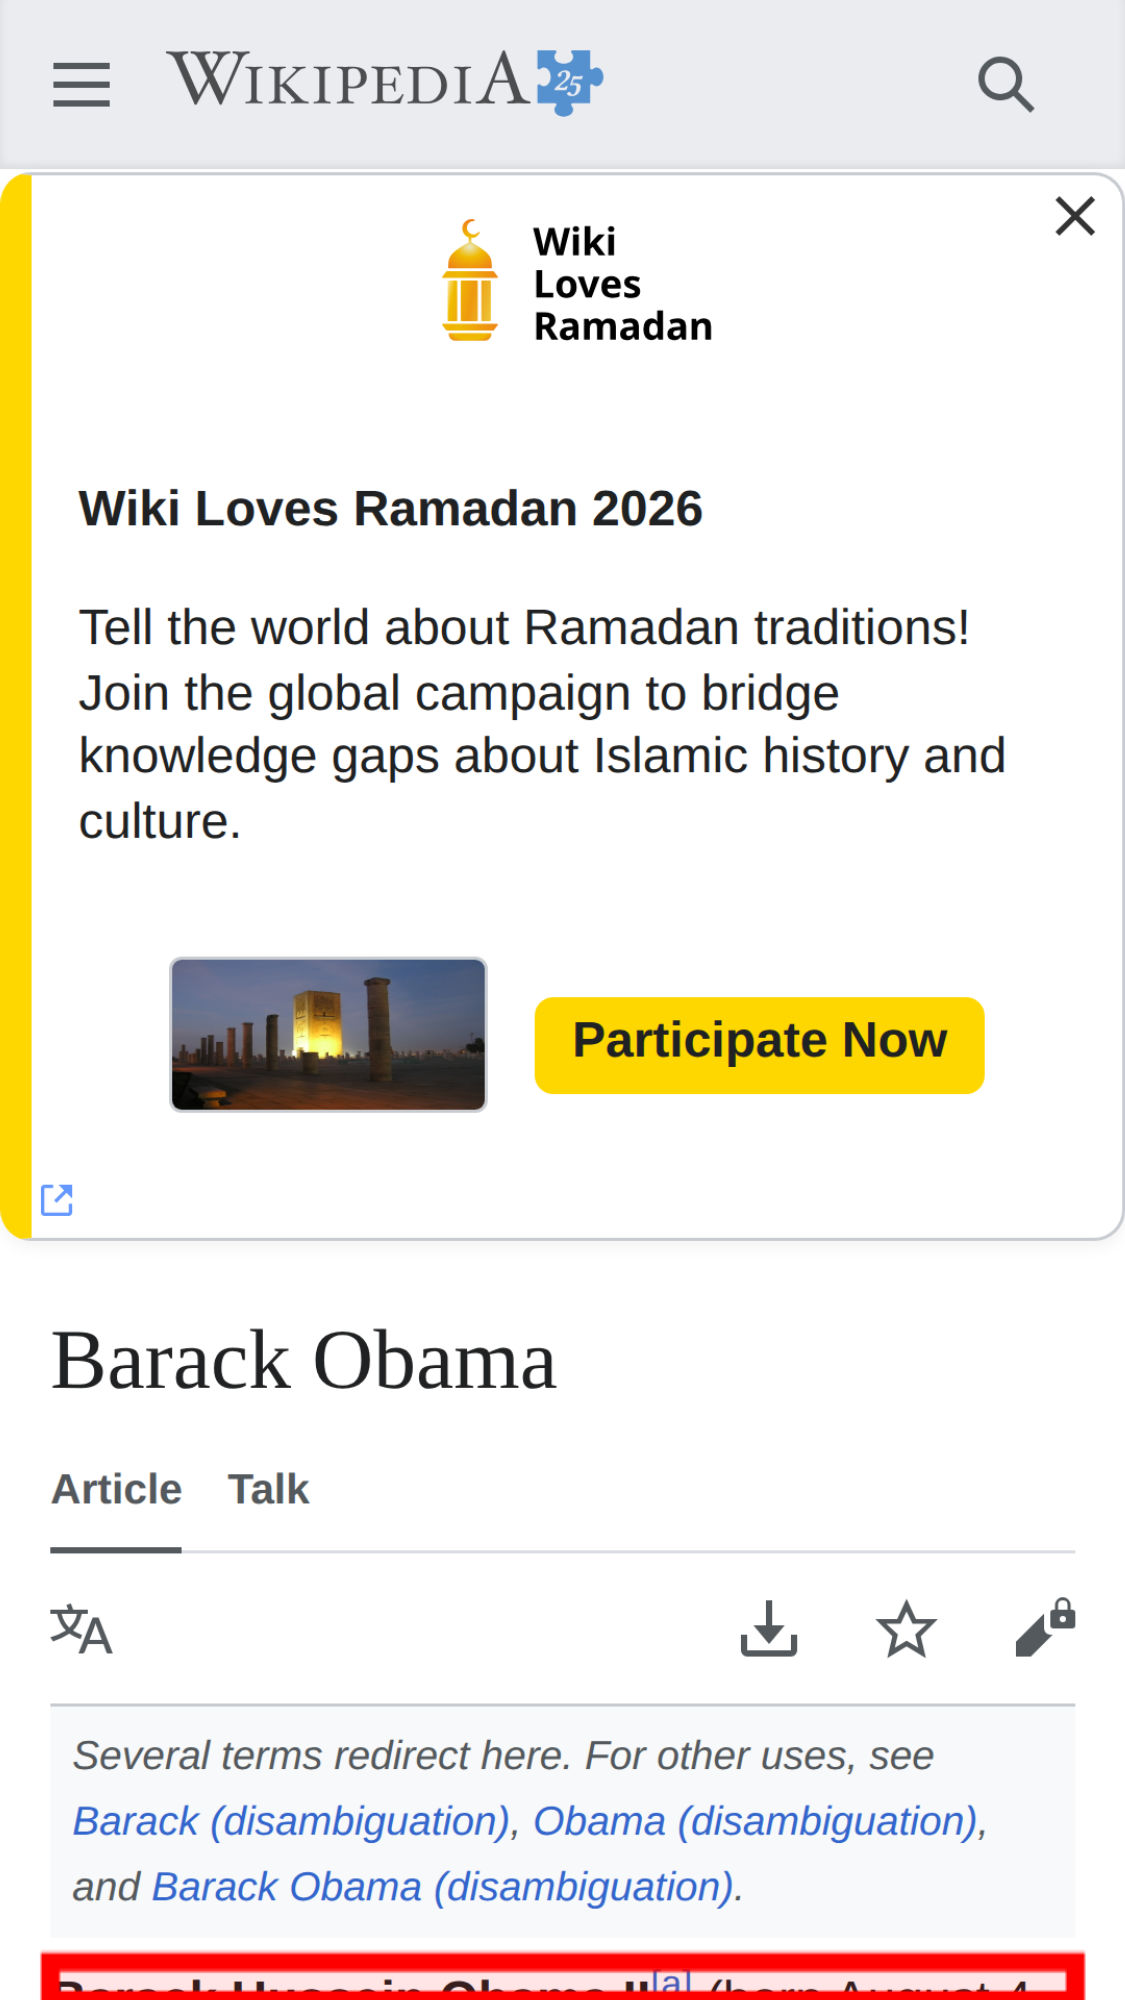Open the hamburger main menu
Viewport: 1125px width, 2000px height.
(x=81, y=84)
